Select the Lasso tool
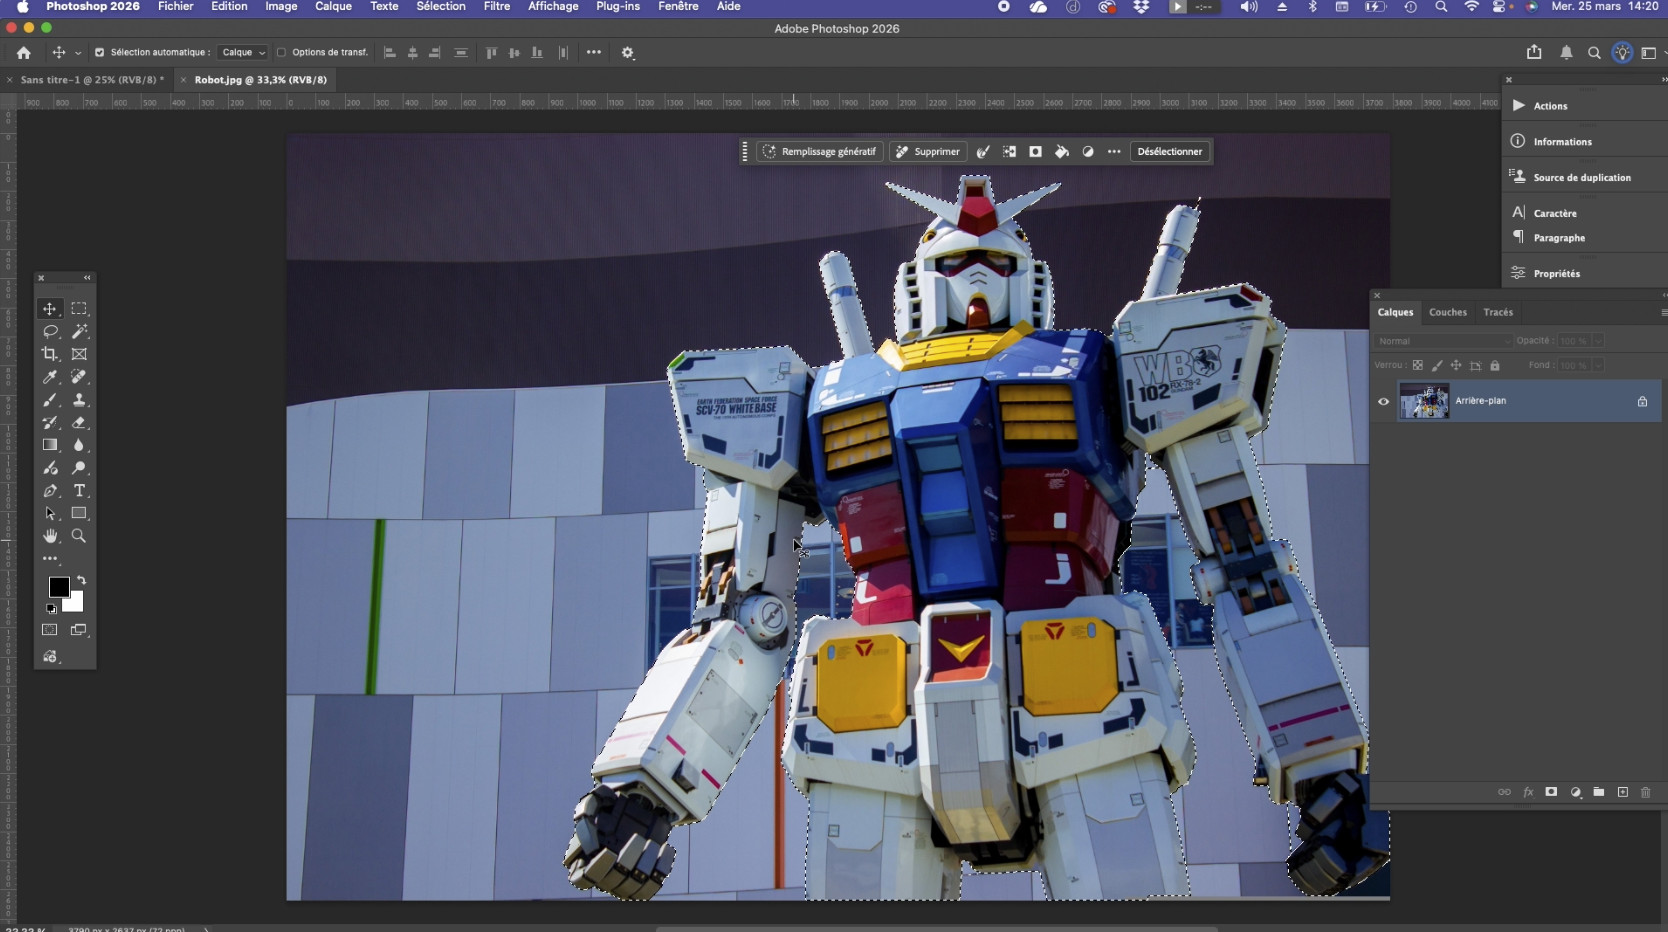Viewport: 1668px width, 932px height. (50, 331)
